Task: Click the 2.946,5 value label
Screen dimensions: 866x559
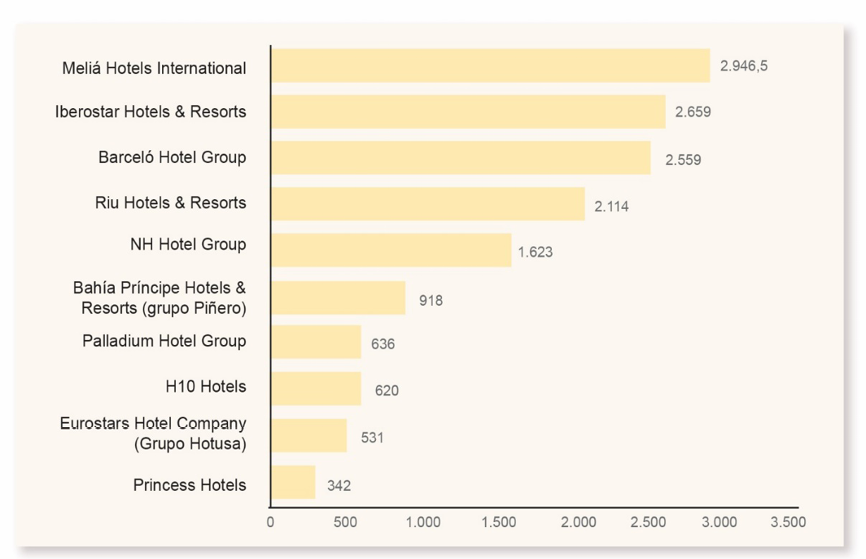Action: (744, 66)
